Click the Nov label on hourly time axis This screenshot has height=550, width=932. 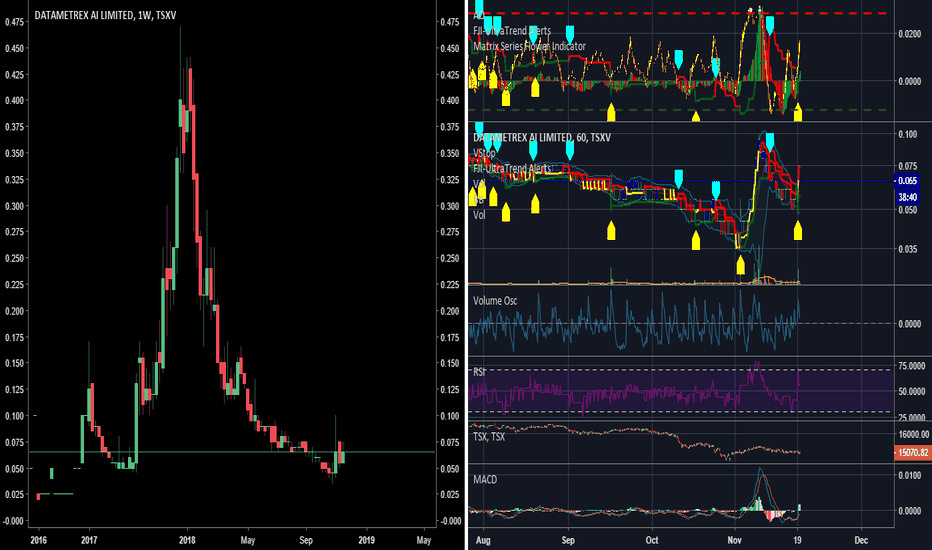(735, 540)
